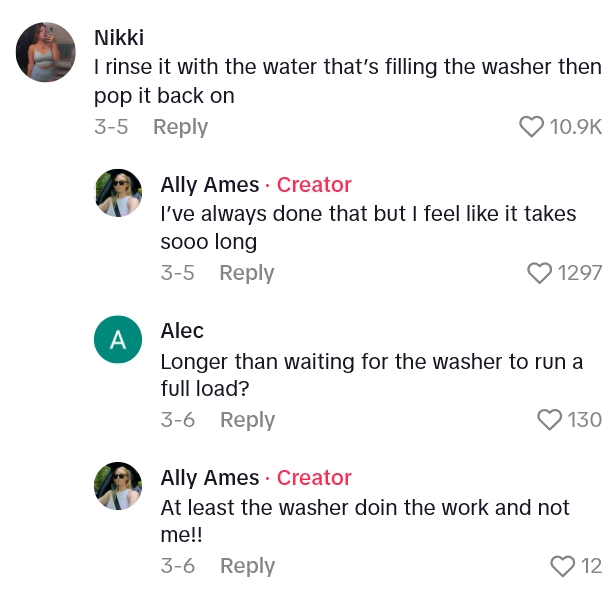Reply to Nikki's comment
This screenshot has width=612, height=606.
(180, 127)
